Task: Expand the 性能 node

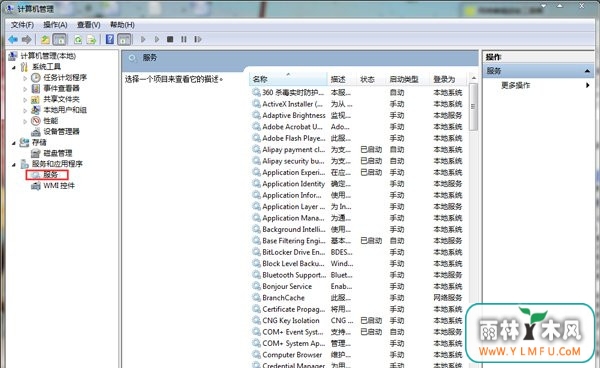Action: point(25,121)
